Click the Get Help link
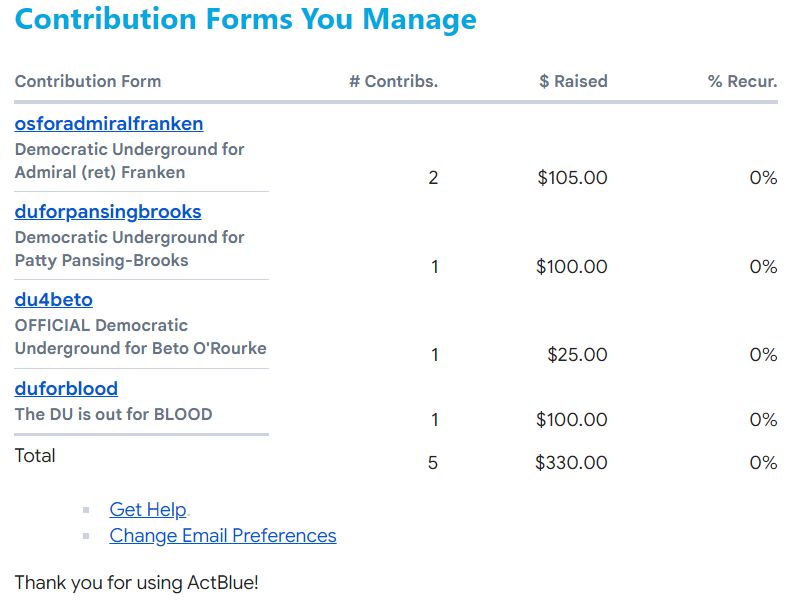The image size is (789, 601). click(x=148, y=509)
